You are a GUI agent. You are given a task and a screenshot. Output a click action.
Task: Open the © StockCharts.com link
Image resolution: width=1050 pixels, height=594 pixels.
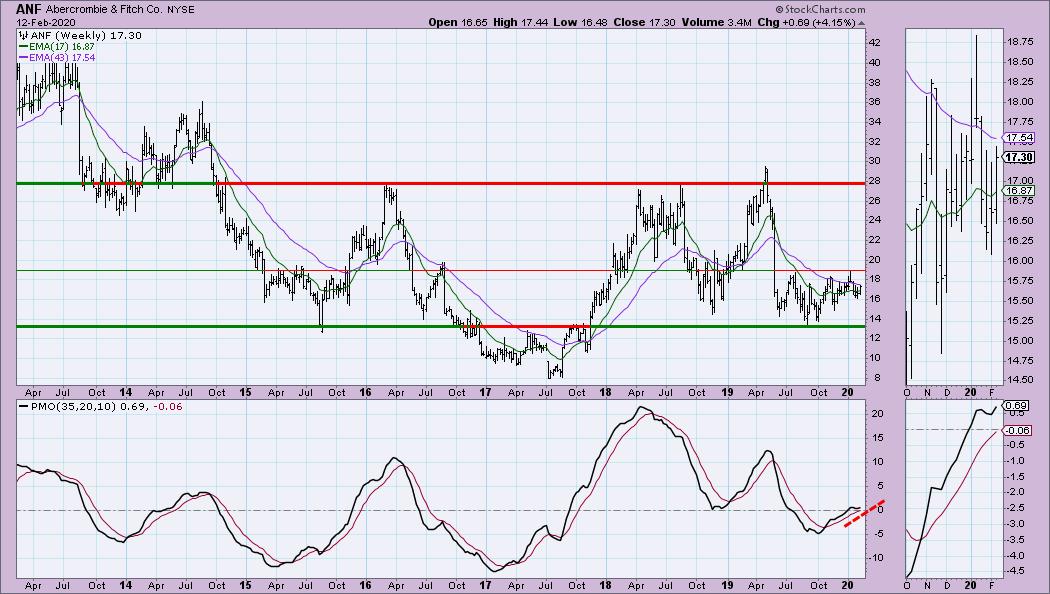pyautogui.click(x=820, y=9)
